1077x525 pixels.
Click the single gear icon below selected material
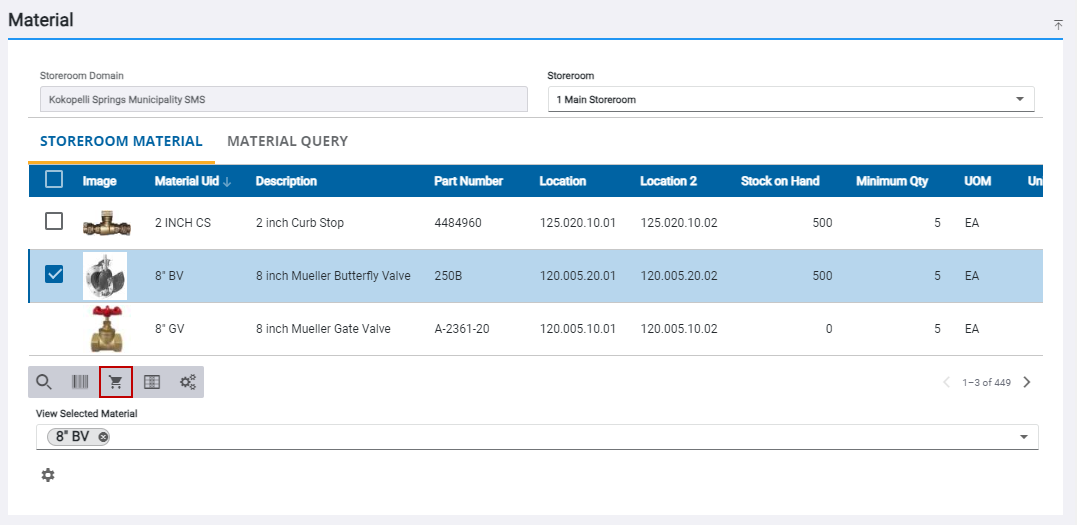tap(48, 475)
